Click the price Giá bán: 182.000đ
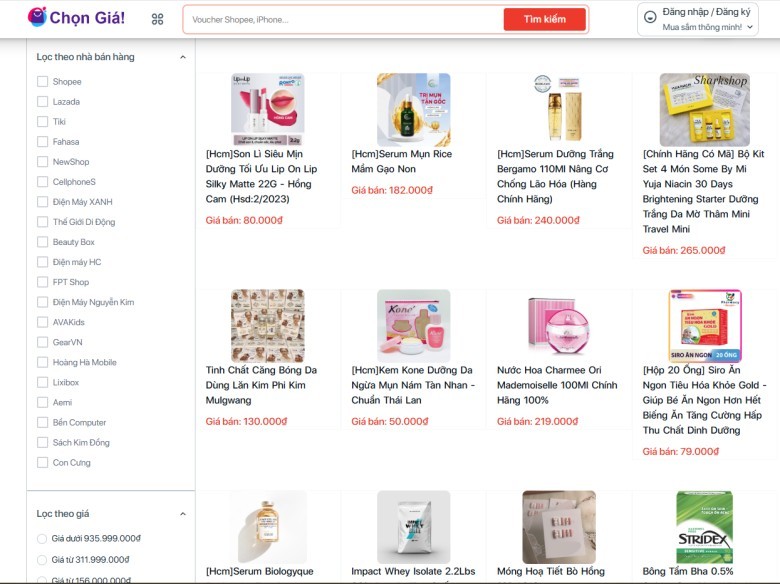 [x=392, y=191]
